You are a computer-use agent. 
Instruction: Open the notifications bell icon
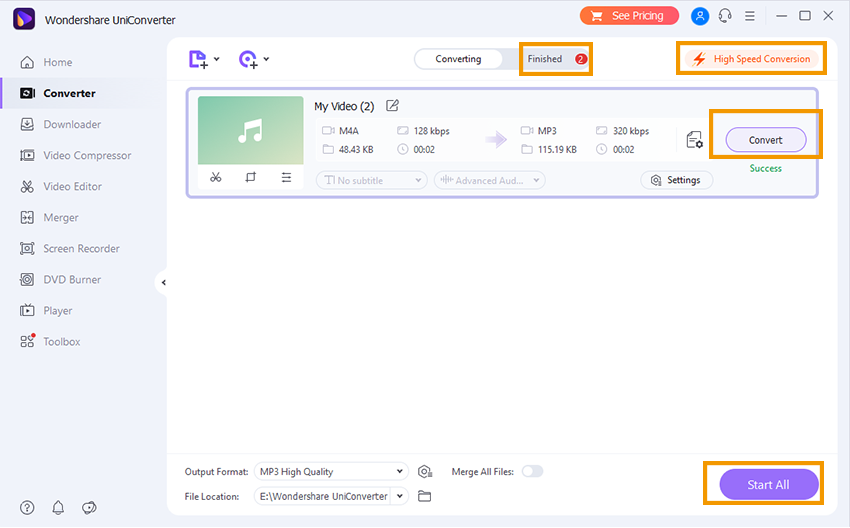coord(58,507)
